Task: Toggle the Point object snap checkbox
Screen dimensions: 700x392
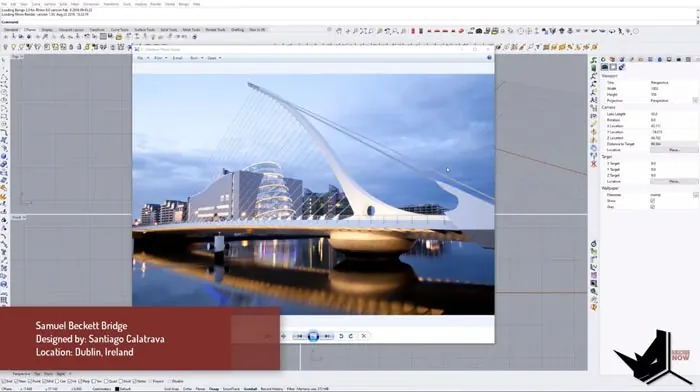Action: [30, 381]
